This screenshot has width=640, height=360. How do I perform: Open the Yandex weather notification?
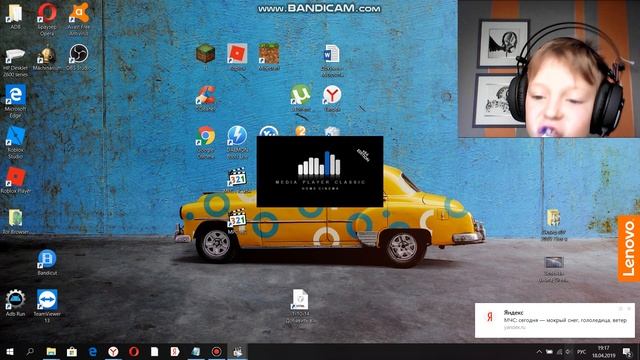point(555,320)
